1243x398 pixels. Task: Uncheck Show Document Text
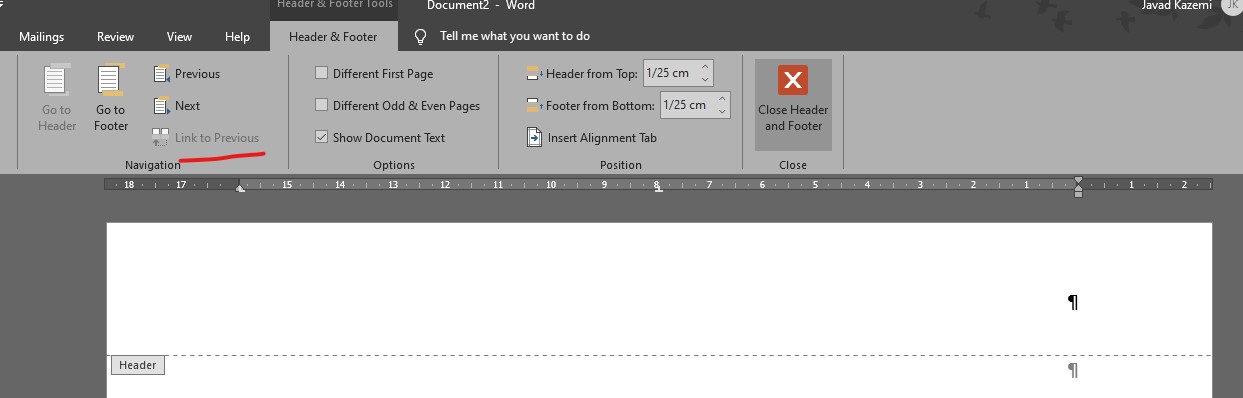(321, 137)
